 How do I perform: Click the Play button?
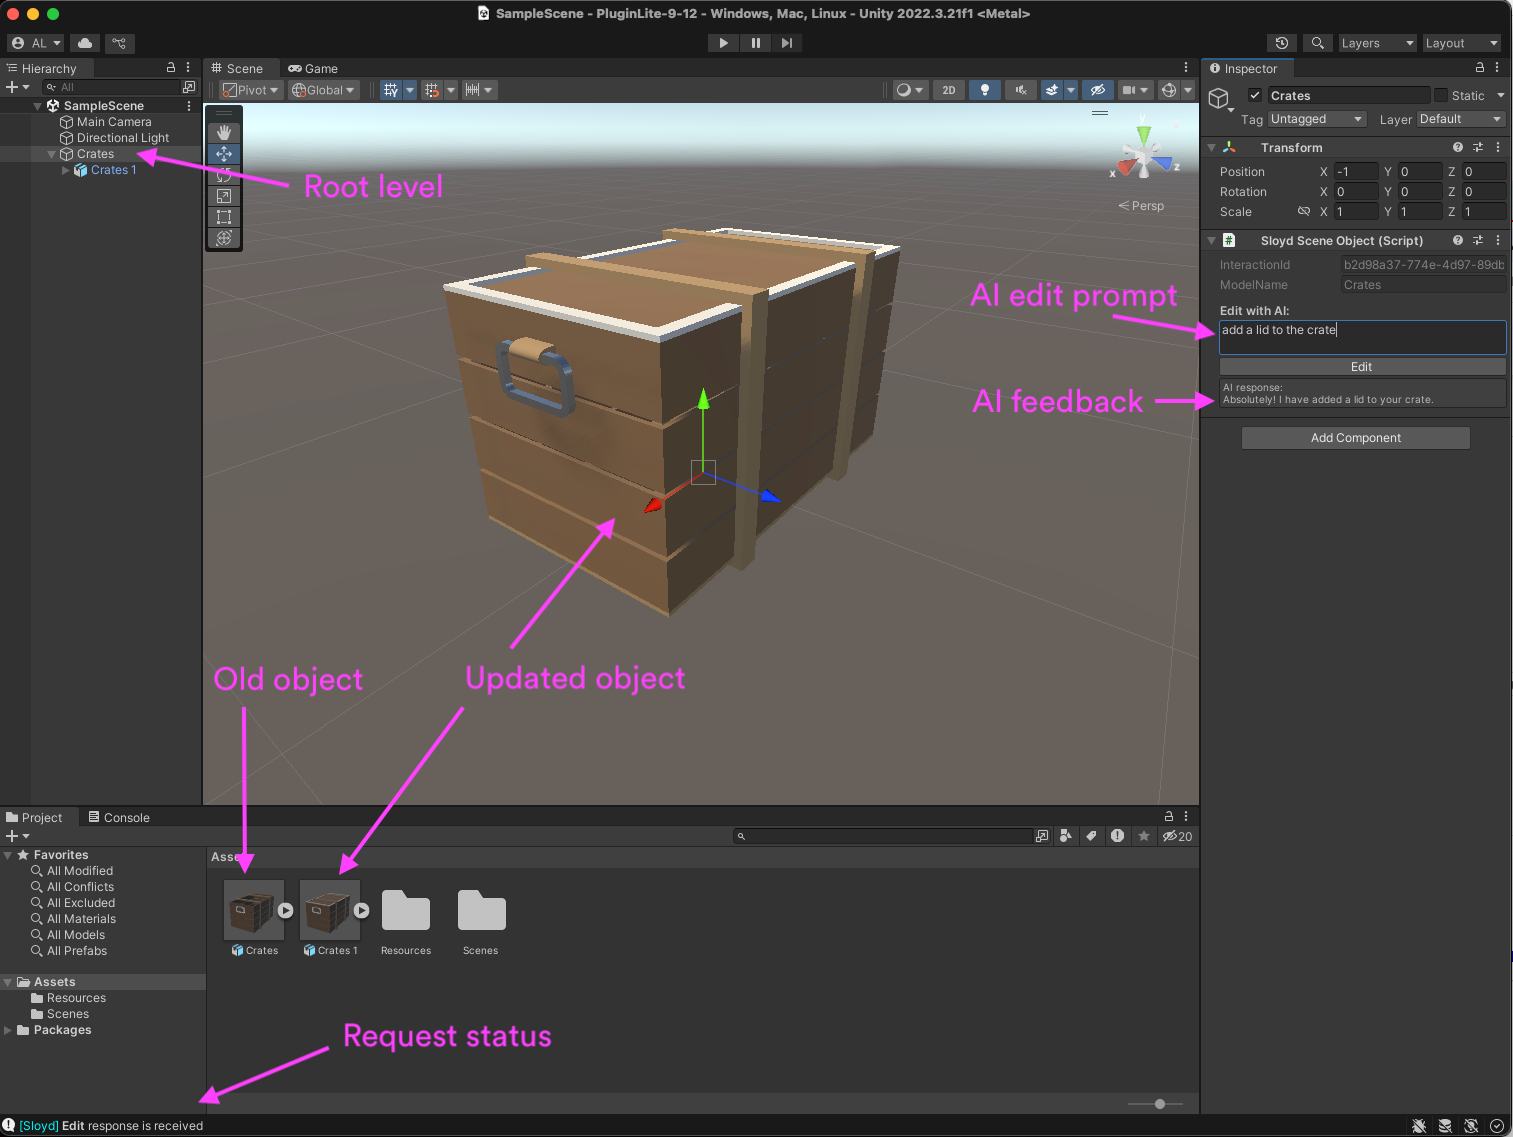point(723,43)
